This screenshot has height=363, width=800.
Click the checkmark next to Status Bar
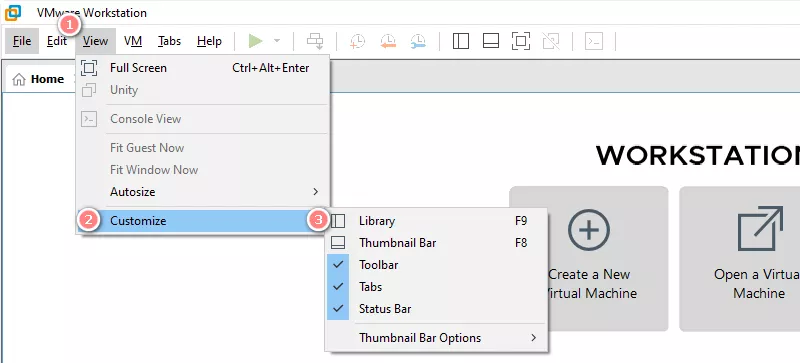[x=338, y=308]
